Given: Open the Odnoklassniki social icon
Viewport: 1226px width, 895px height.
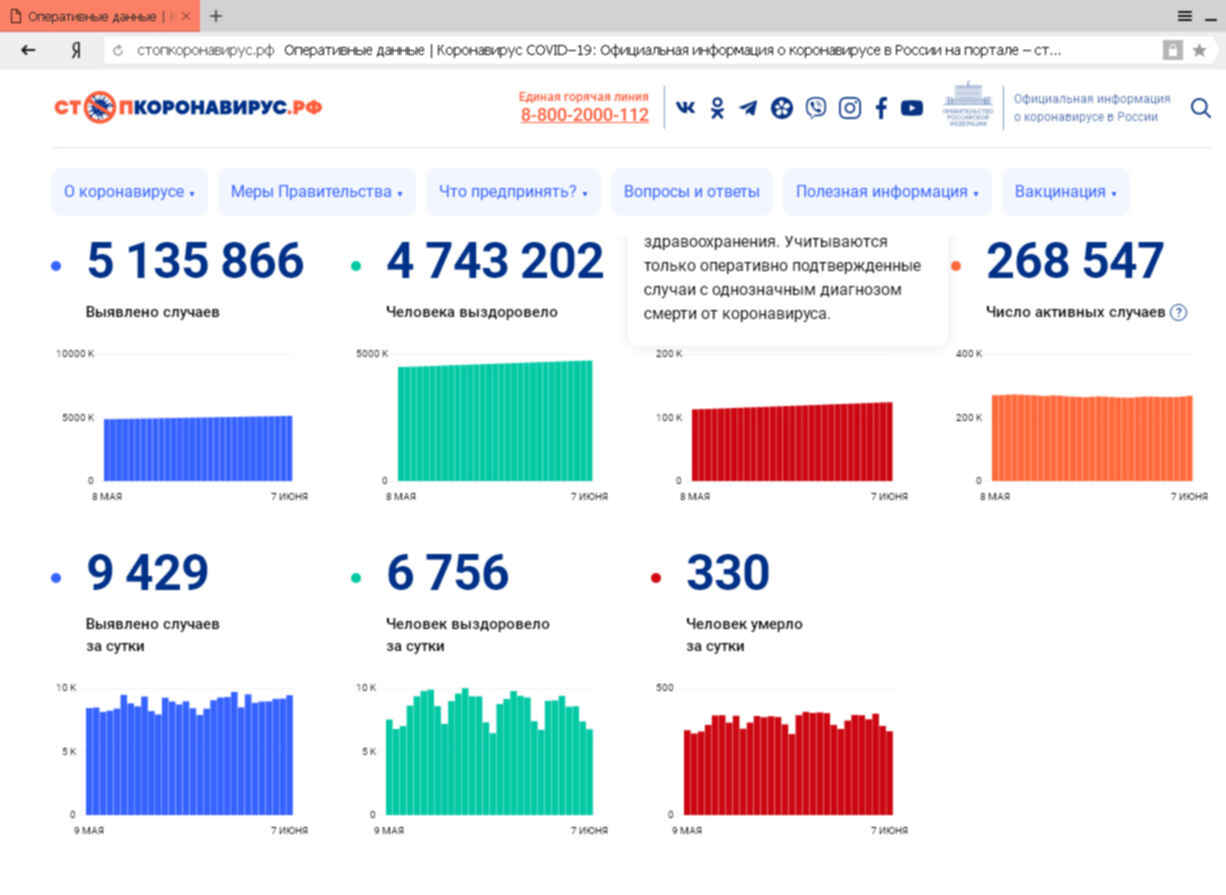Looking at the screenshot, I should [x=717, y=108].
